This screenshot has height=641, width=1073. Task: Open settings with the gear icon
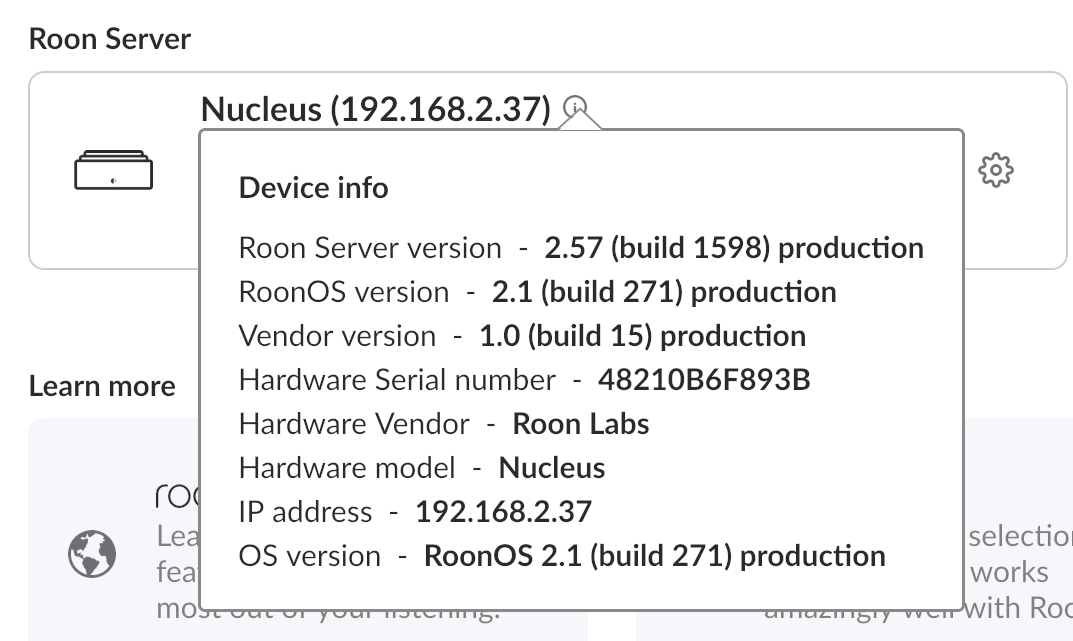pyautogui.click(x=995, y=170)
